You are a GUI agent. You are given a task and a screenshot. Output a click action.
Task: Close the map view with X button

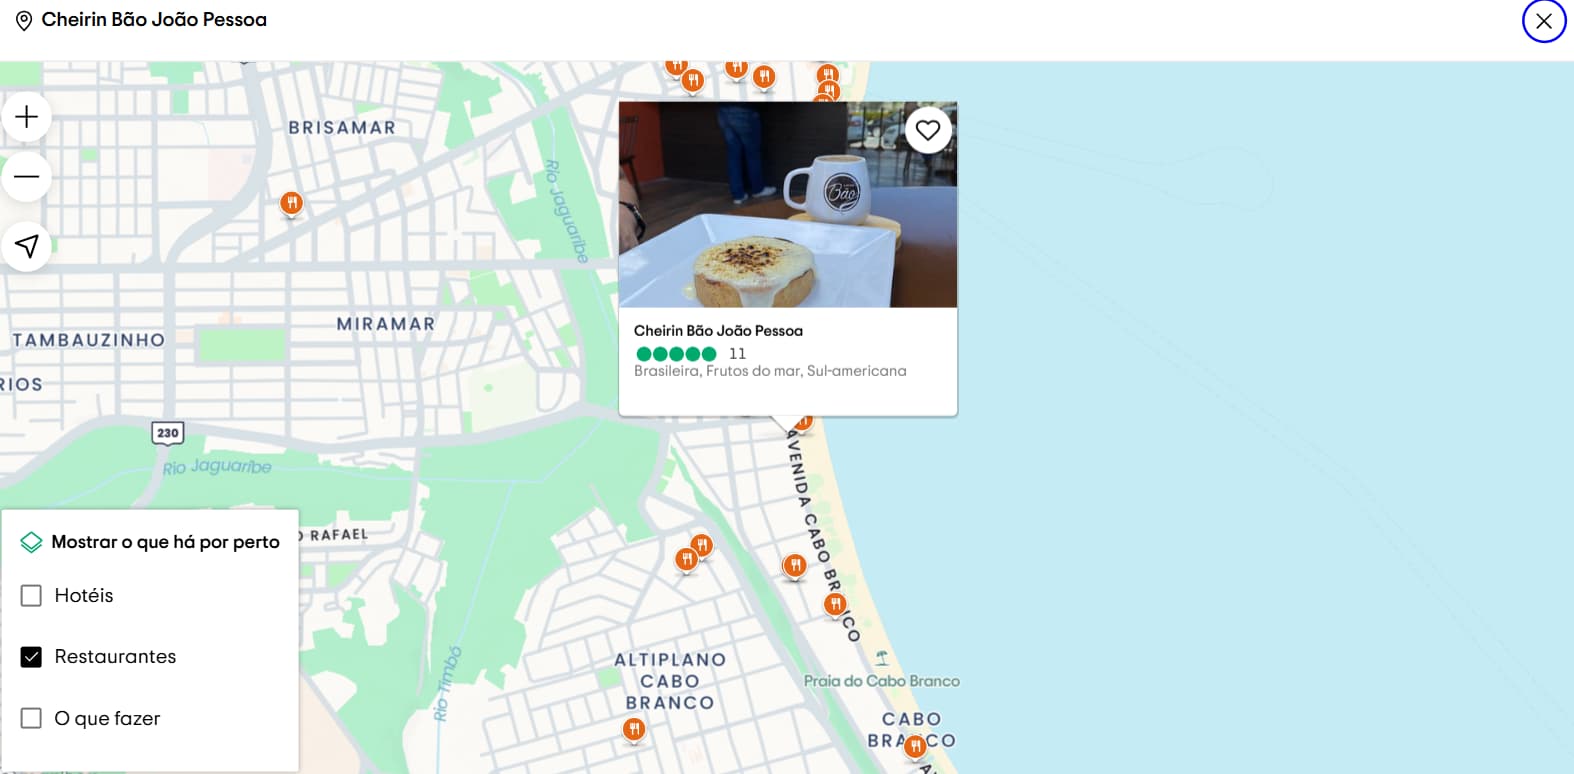[x=1544, y=21]
